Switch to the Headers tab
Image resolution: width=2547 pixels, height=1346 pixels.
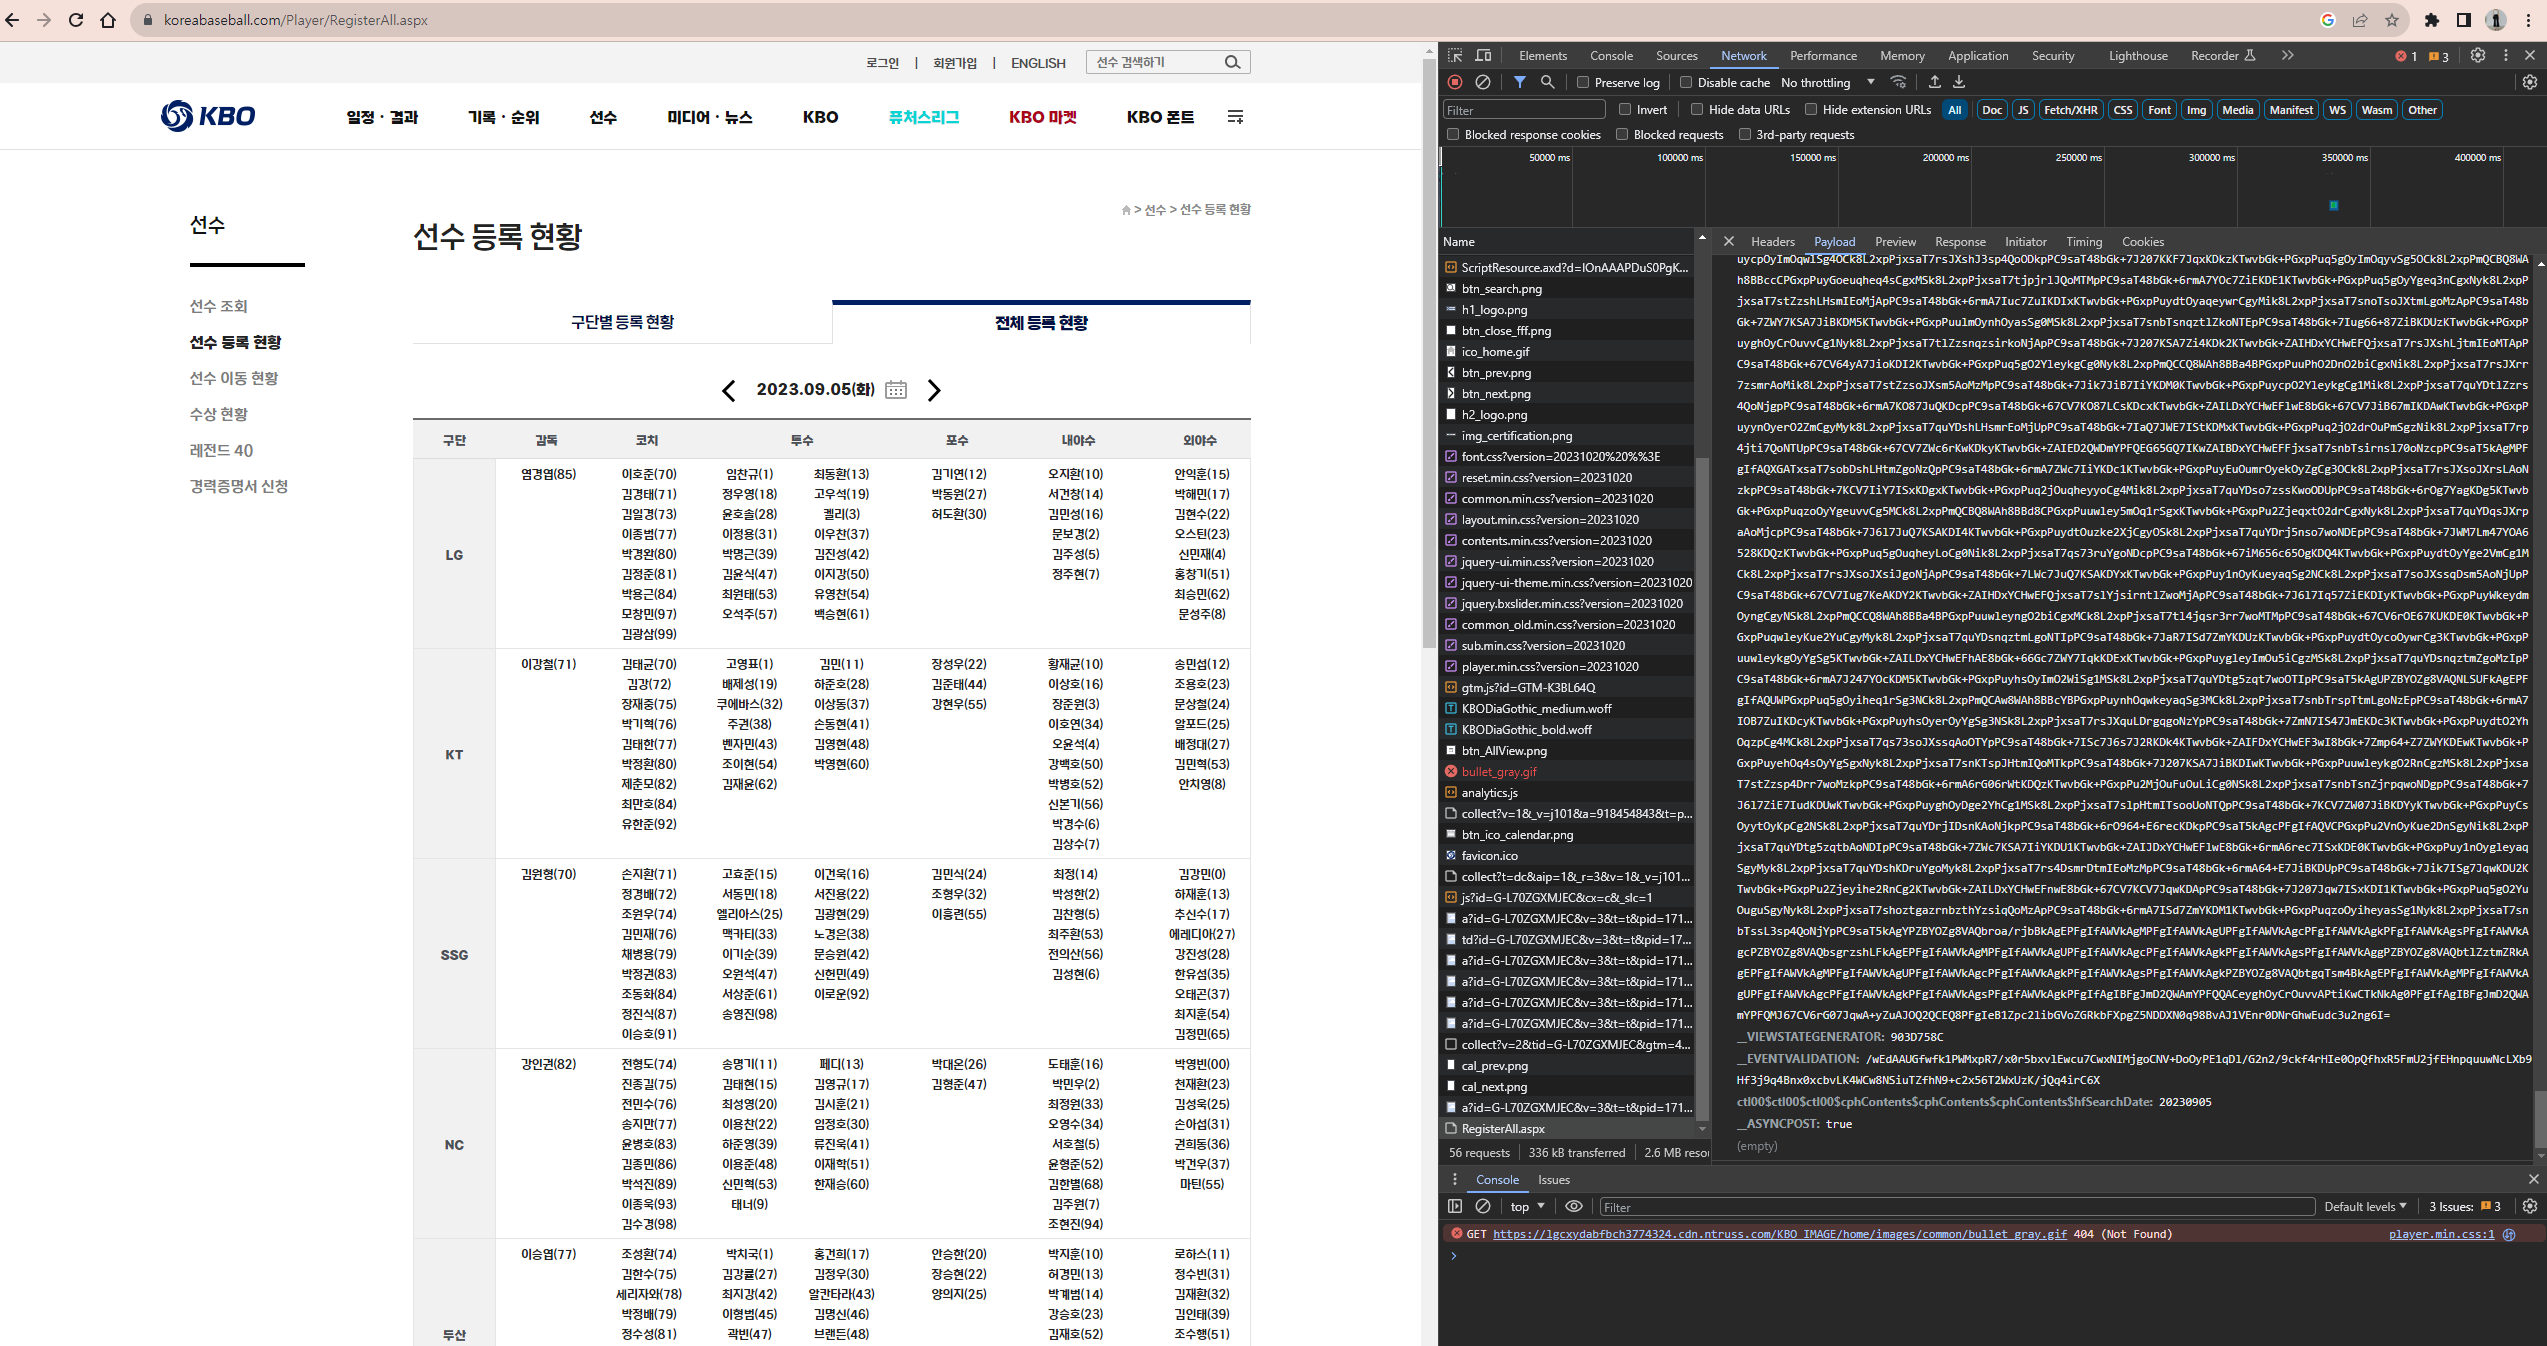pos(1772,242)
